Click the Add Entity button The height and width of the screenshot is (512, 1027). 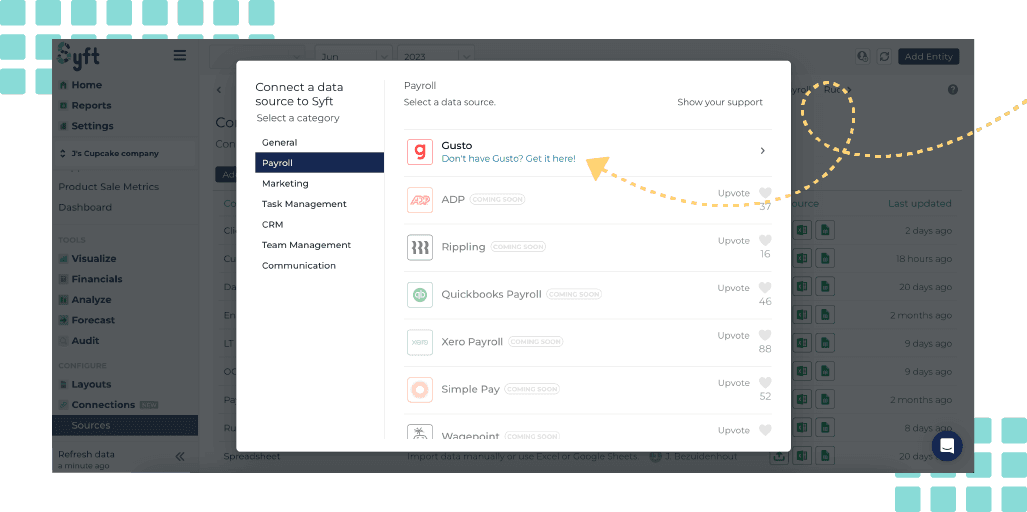pyautogui.click(x=929, y=57)
